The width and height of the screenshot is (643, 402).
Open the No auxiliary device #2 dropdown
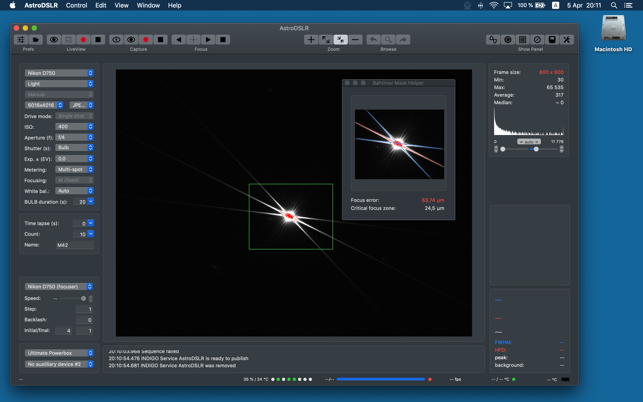[59, 364]
